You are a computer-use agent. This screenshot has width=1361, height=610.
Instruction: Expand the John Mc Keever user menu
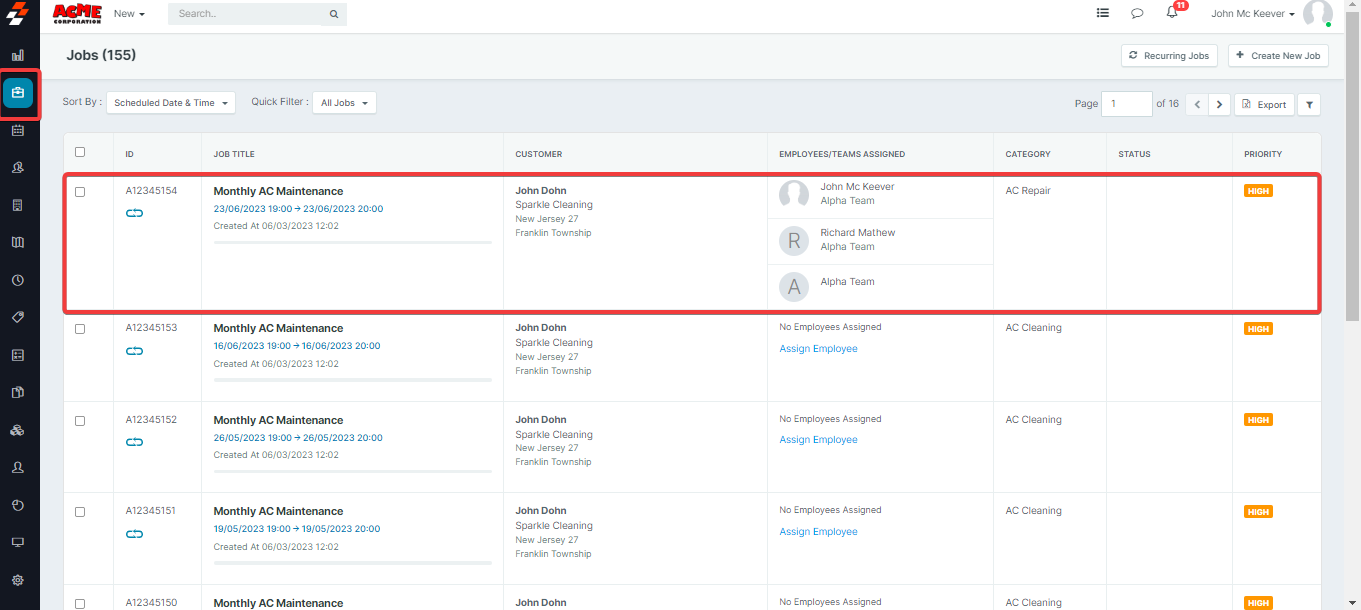point(1253,14)
